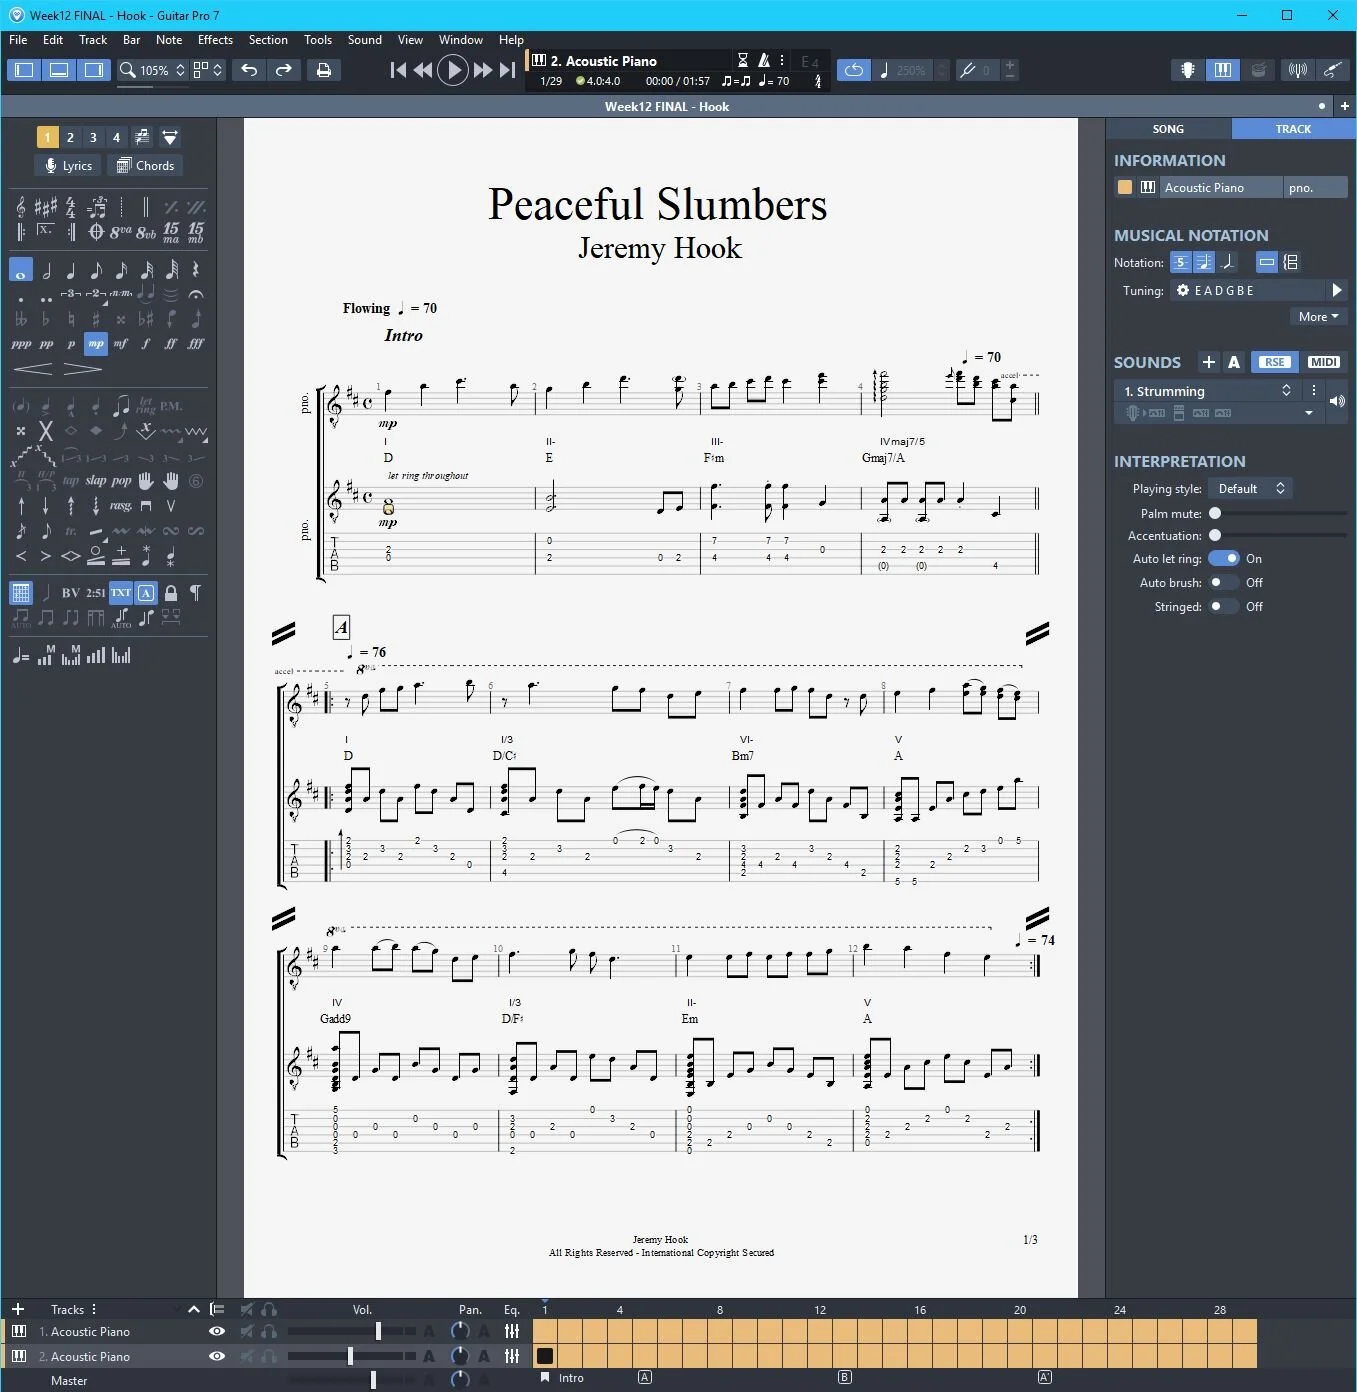This screenshot has height=1392, width=1357.
Task: Open the key signature tool
Action: click(x=46, y=207)
